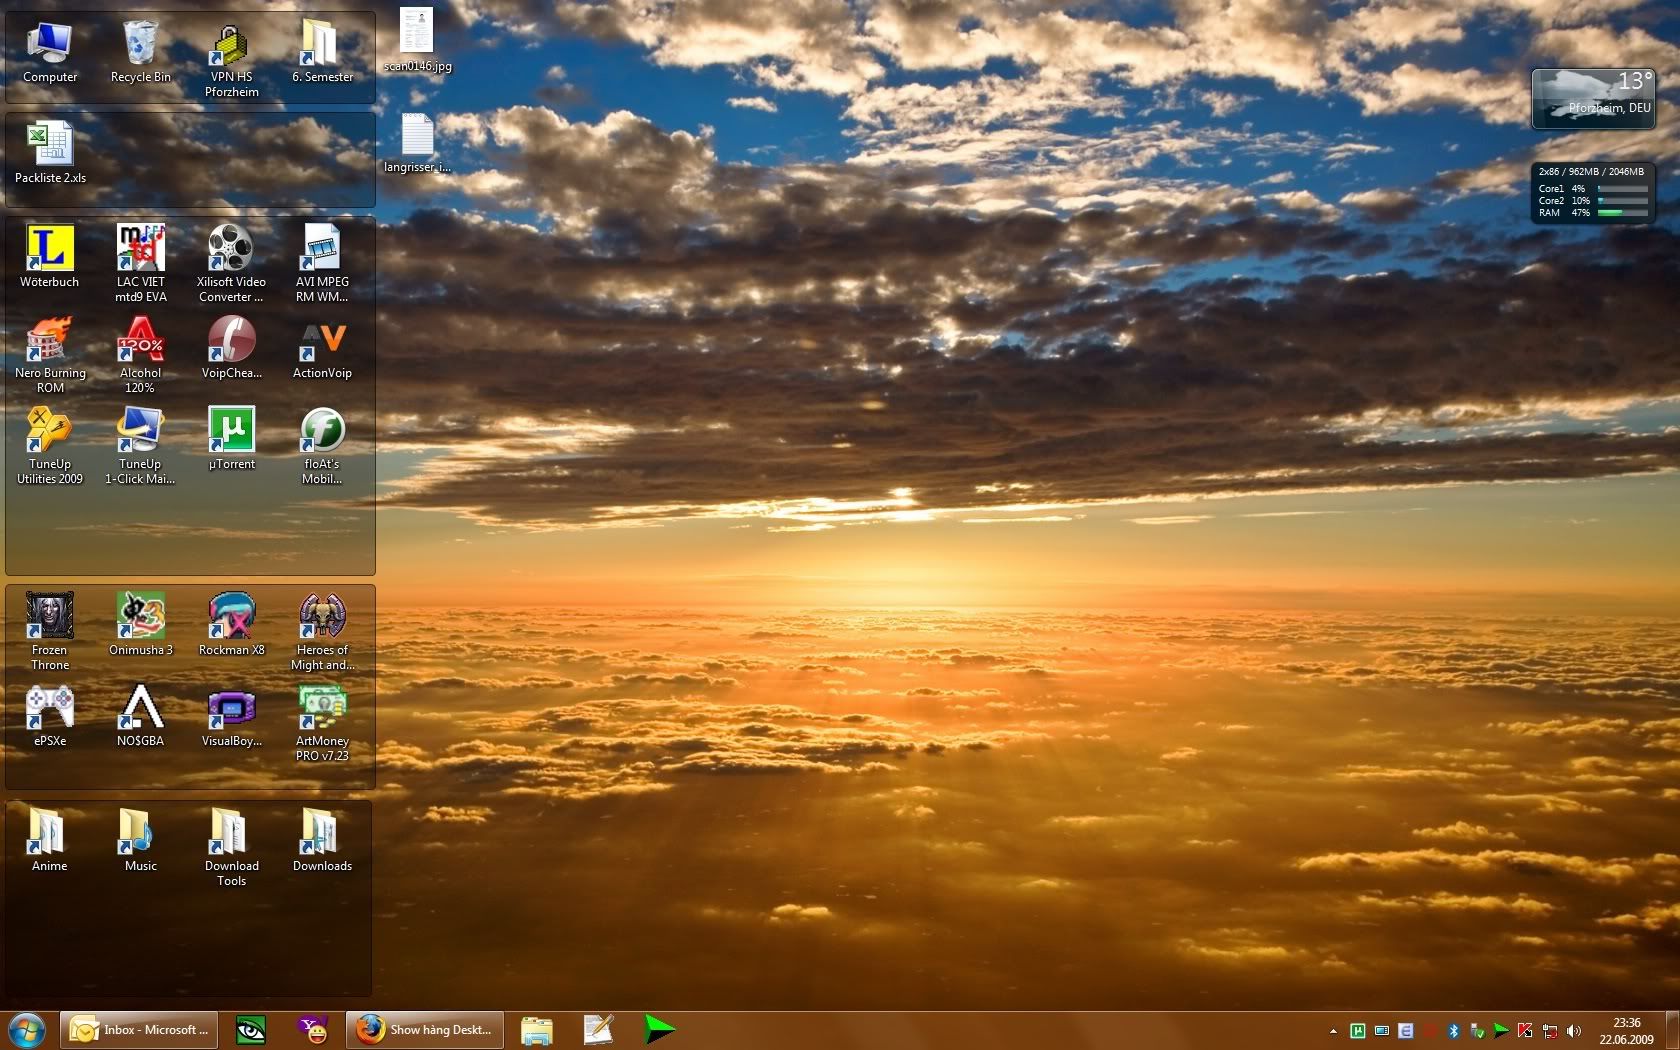Open the Anime folder
This screenshot has height=1050, width=1680.
pos(49,841)
